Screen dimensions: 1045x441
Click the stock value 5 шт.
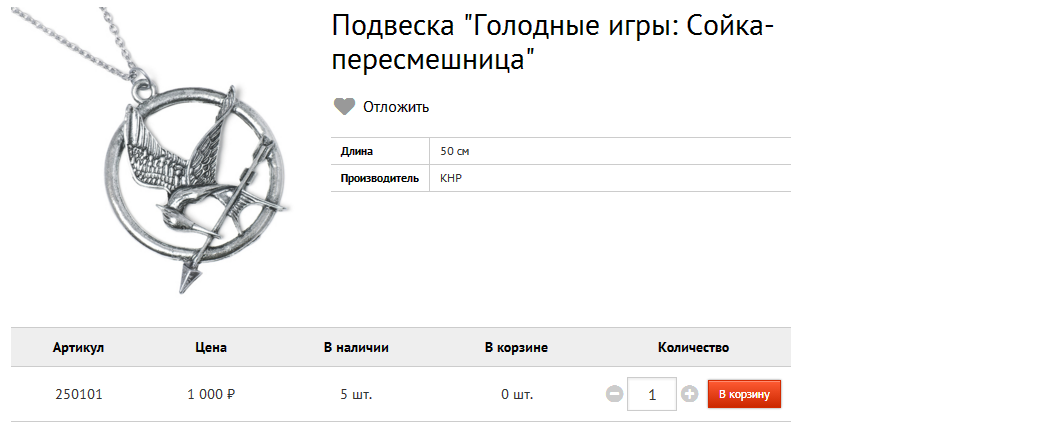click(x=357, y=394)
